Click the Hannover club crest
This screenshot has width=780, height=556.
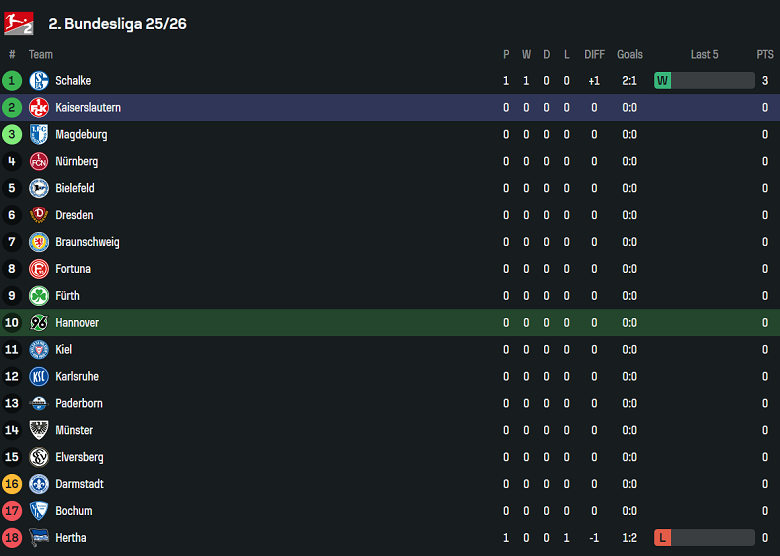(39, 323)
